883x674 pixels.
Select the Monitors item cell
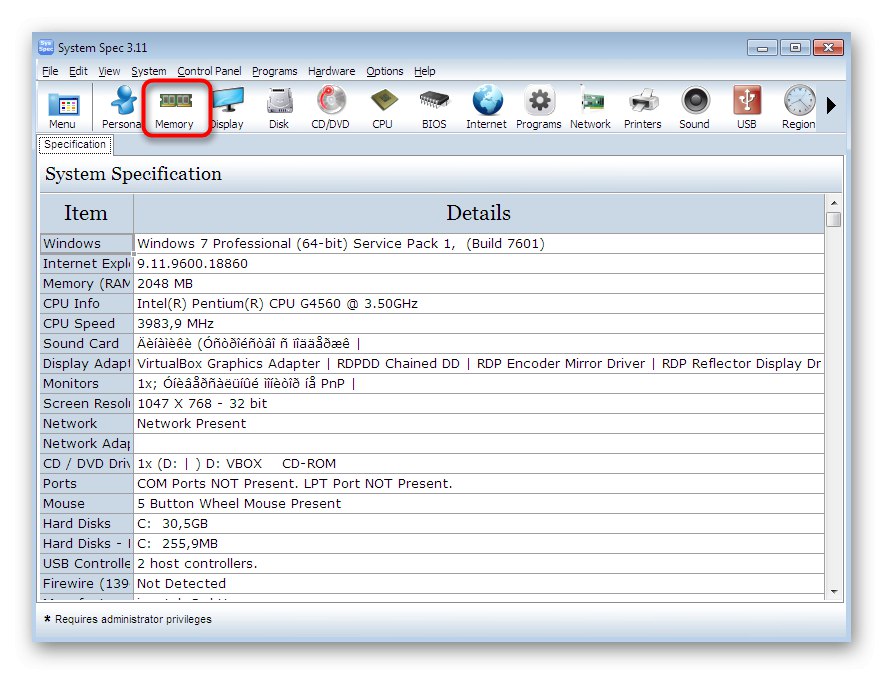[86, 383]
